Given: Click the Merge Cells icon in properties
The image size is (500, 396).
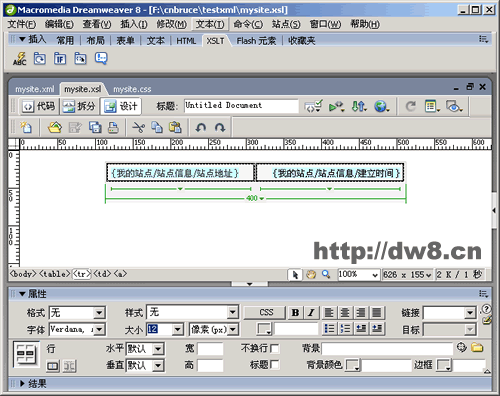Looking at the screenshot, I should pyautogui.click(x=53, y=366).
